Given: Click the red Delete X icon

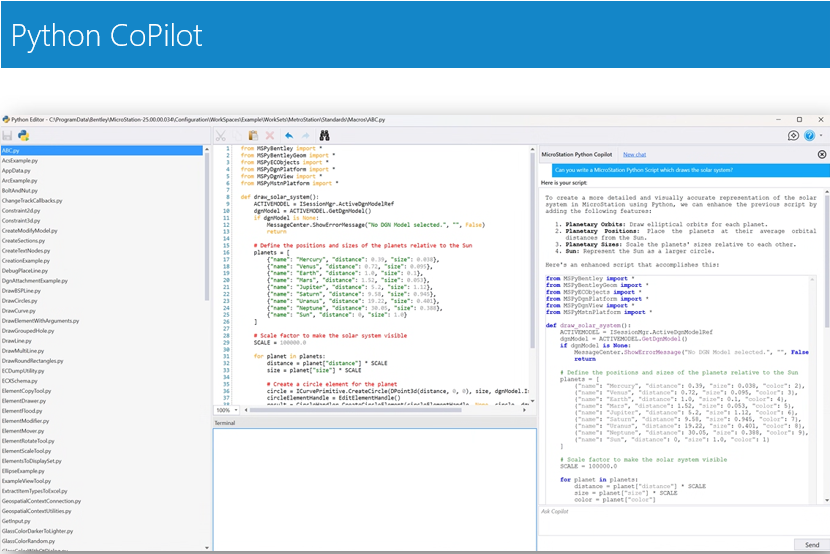Looking at the screenshot, I should 269,135.
